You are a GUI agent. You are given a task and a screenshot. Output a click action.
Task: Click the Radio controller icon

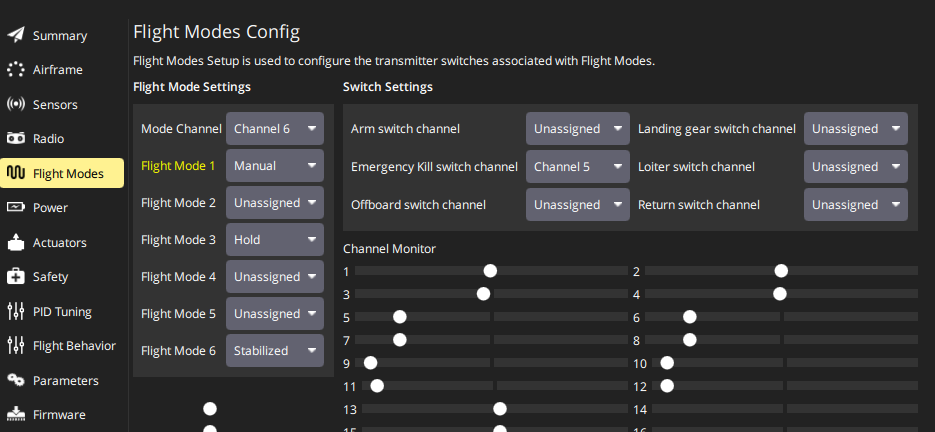point(16,139)
